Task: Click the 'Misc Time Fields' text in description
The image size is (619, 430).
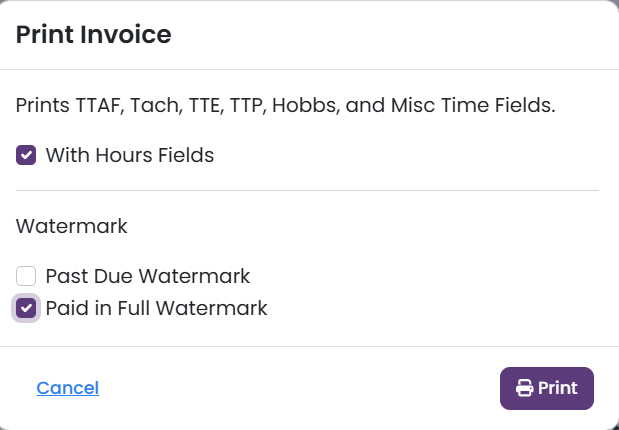Action: click(x=473, y=105)
